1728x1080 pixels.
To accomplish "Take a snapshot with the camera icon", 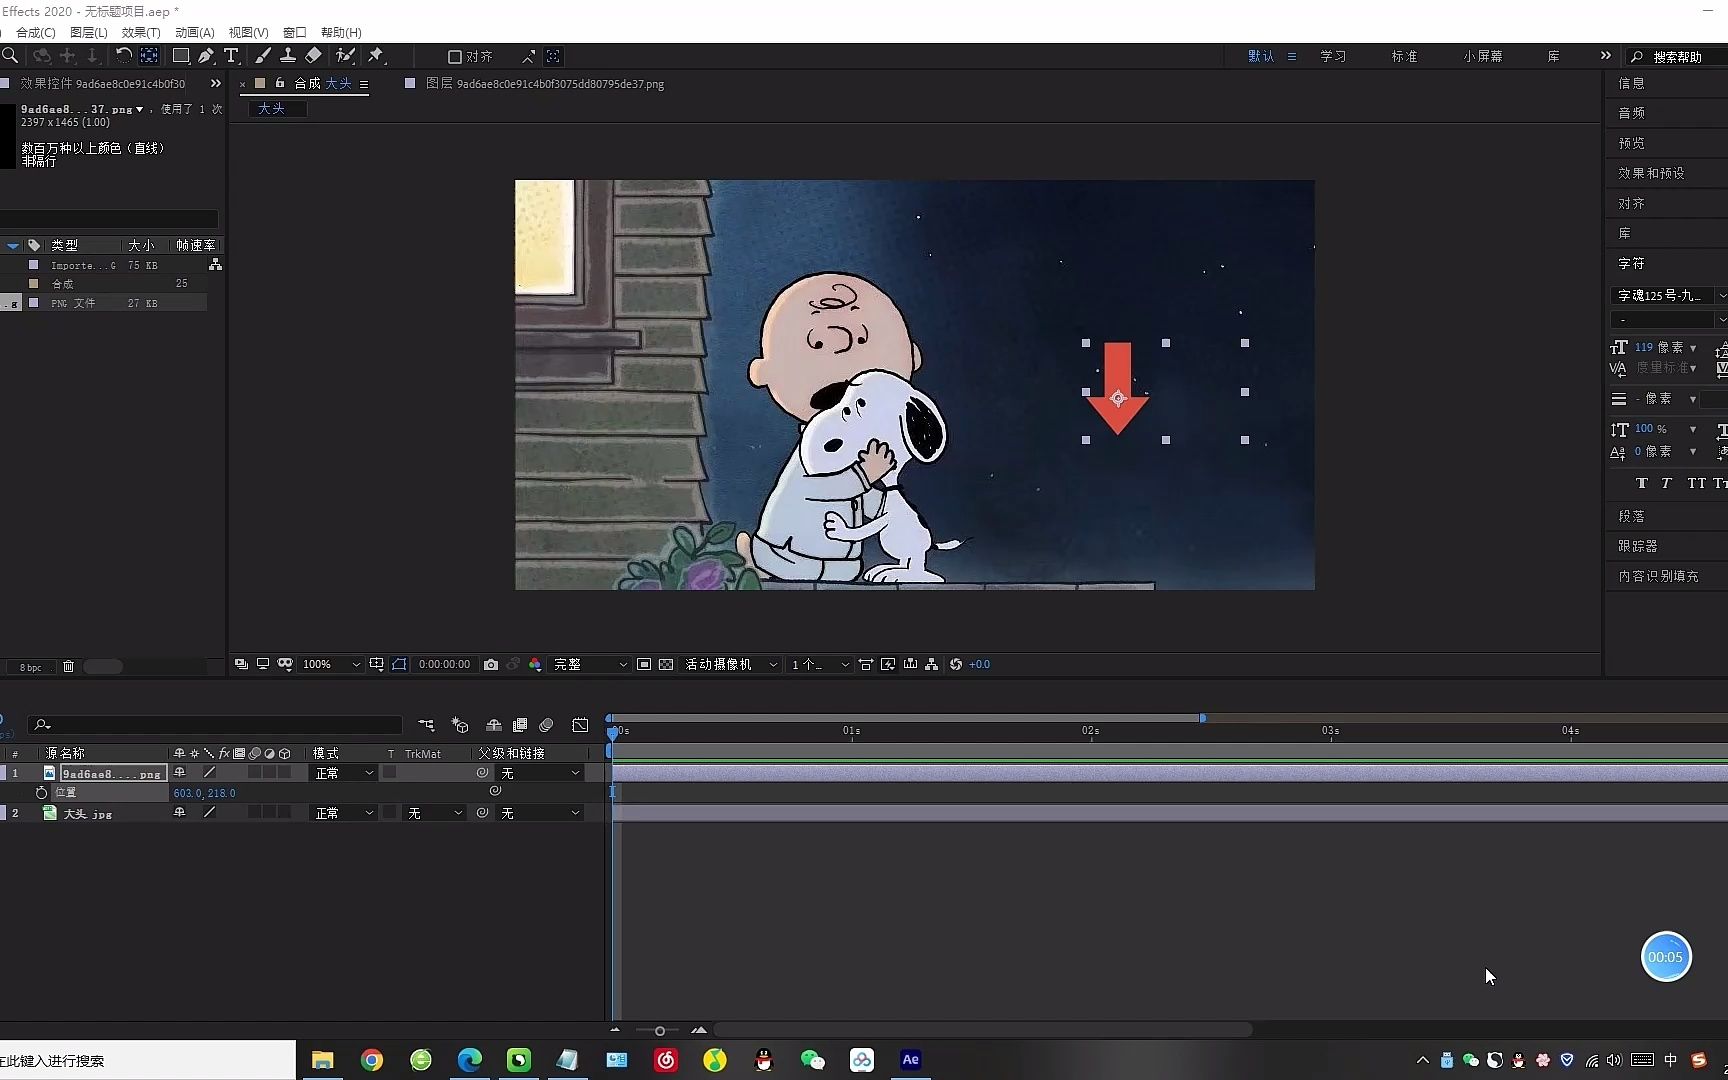I will 491,664.
